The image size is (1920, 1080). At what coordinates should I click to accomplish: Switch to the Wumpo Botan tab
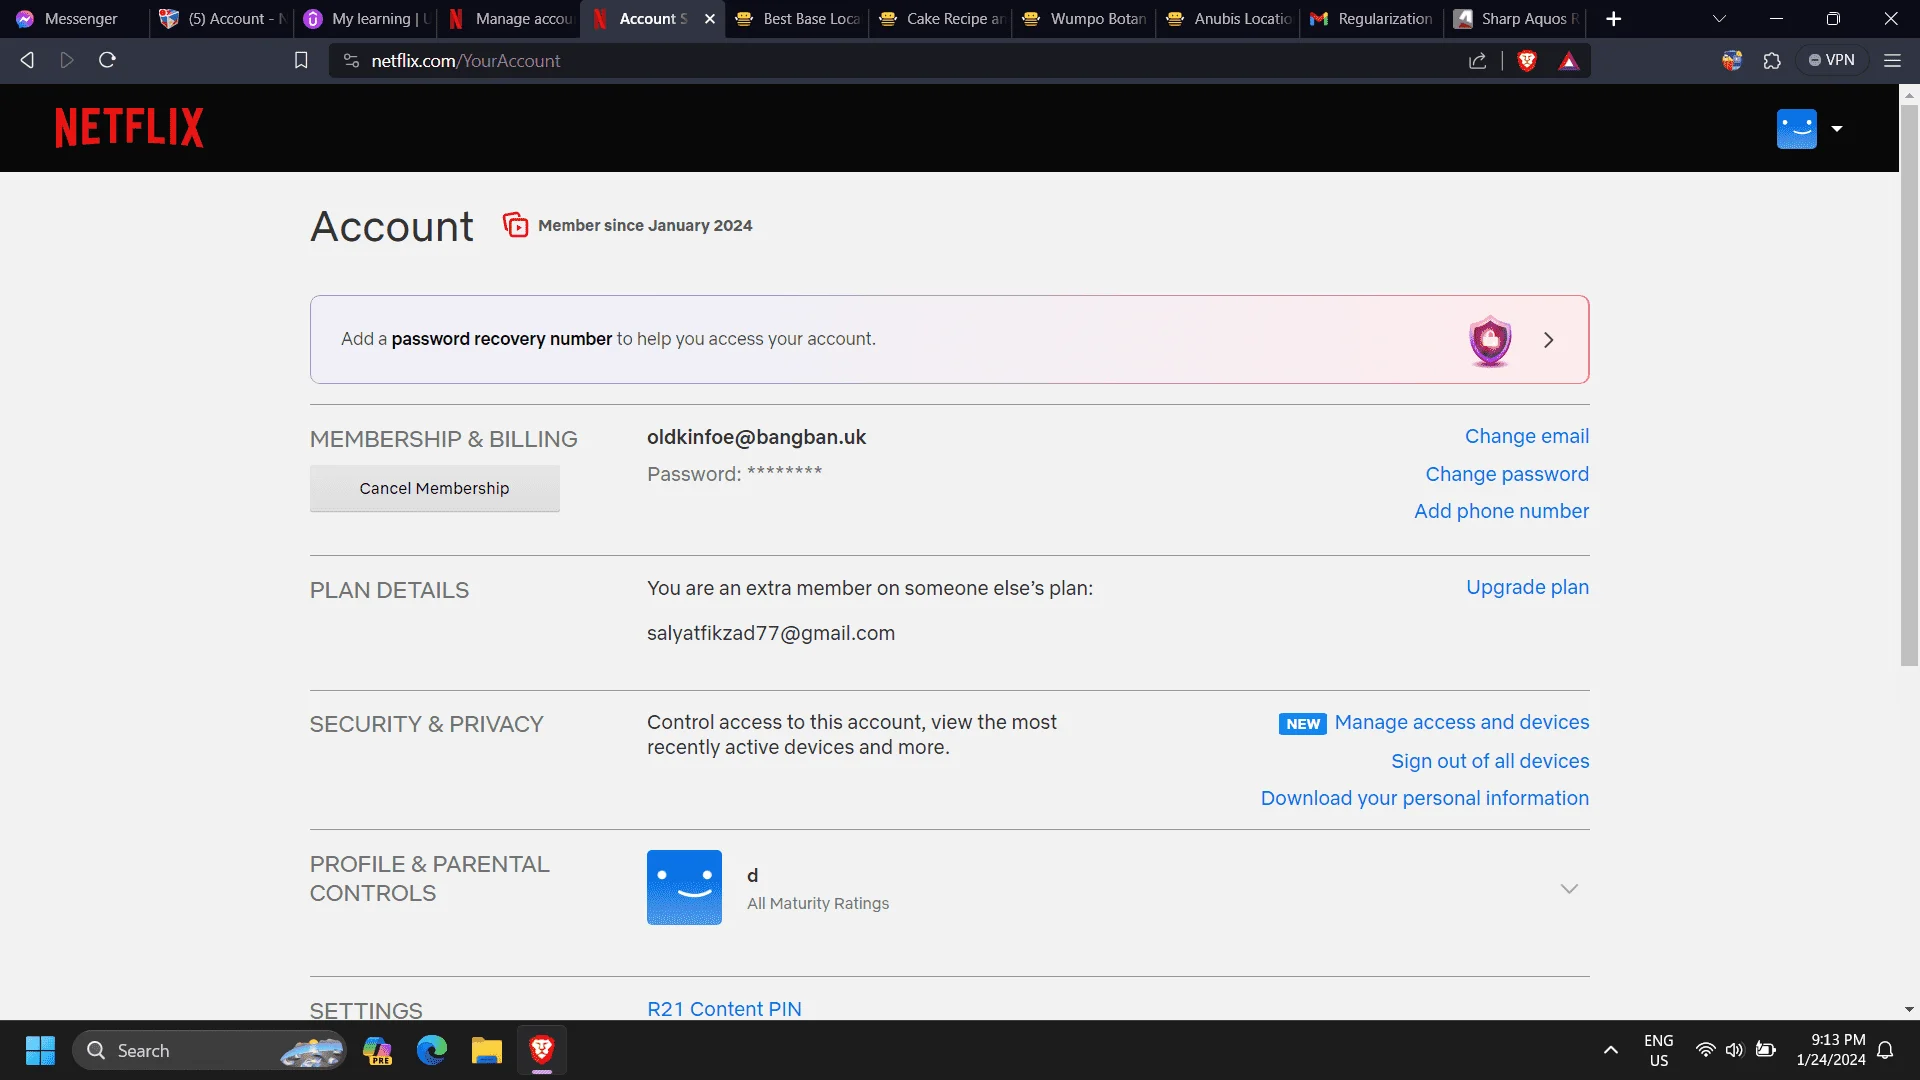pos(1086,19)
